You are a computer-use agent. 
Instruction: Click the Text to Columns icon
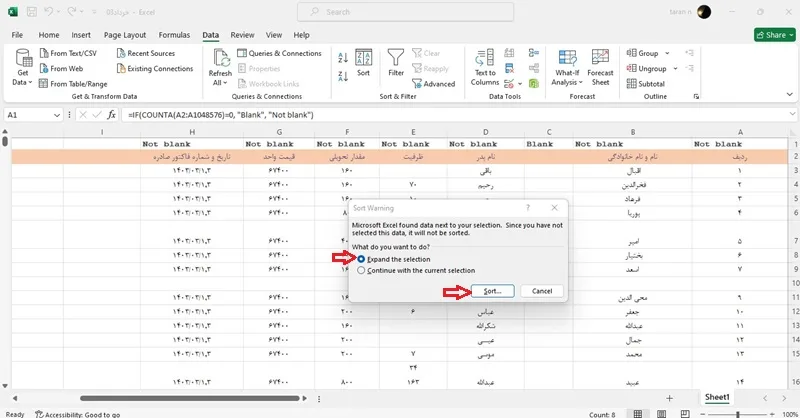[485, 67]
